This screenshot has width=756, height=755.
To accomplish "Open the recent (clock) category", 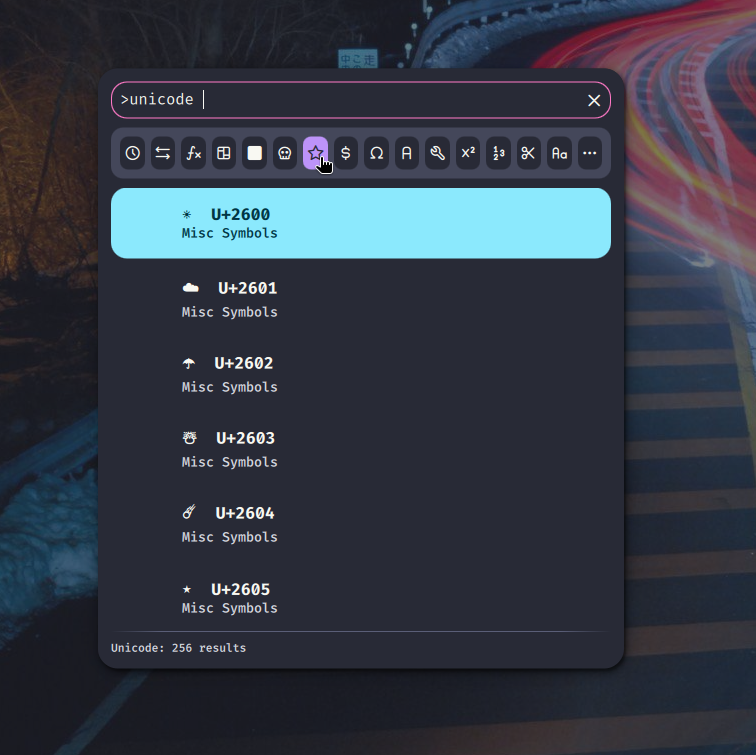I will [x=133, y=153].
